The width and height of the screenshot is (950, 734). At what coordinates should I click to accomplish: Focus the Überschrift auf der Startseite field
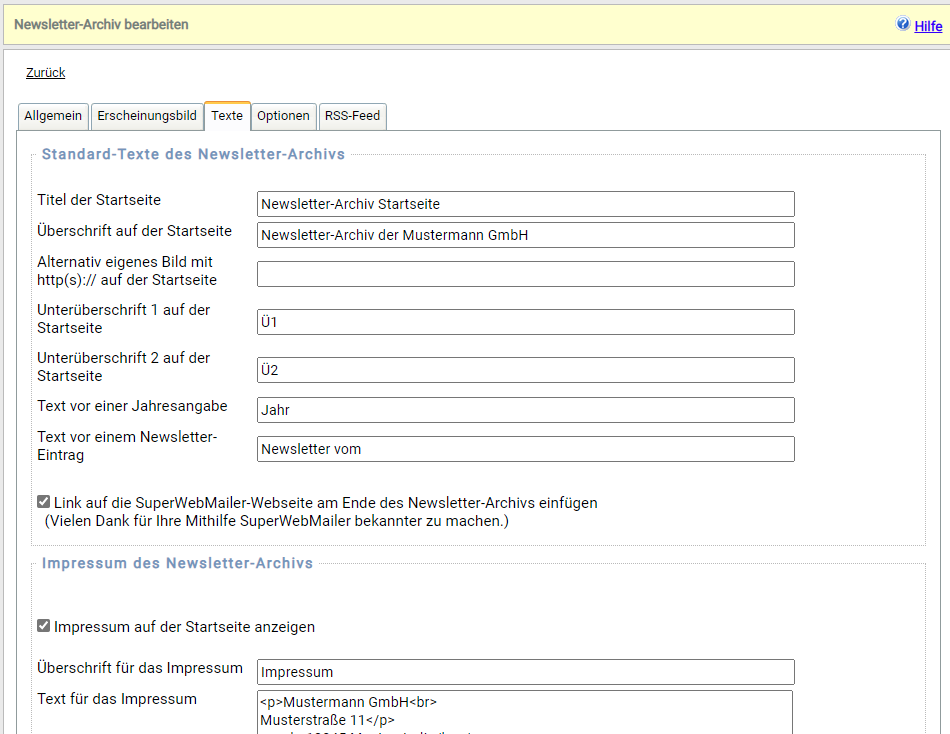pyautogui.click(x=525, y=235)
